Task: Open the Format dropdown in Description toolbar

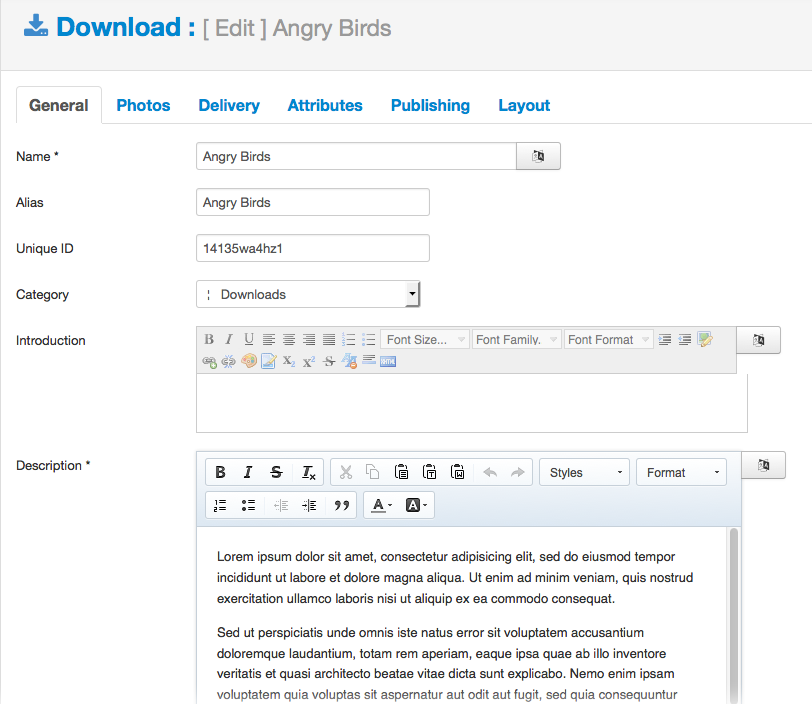Action: 682,472
